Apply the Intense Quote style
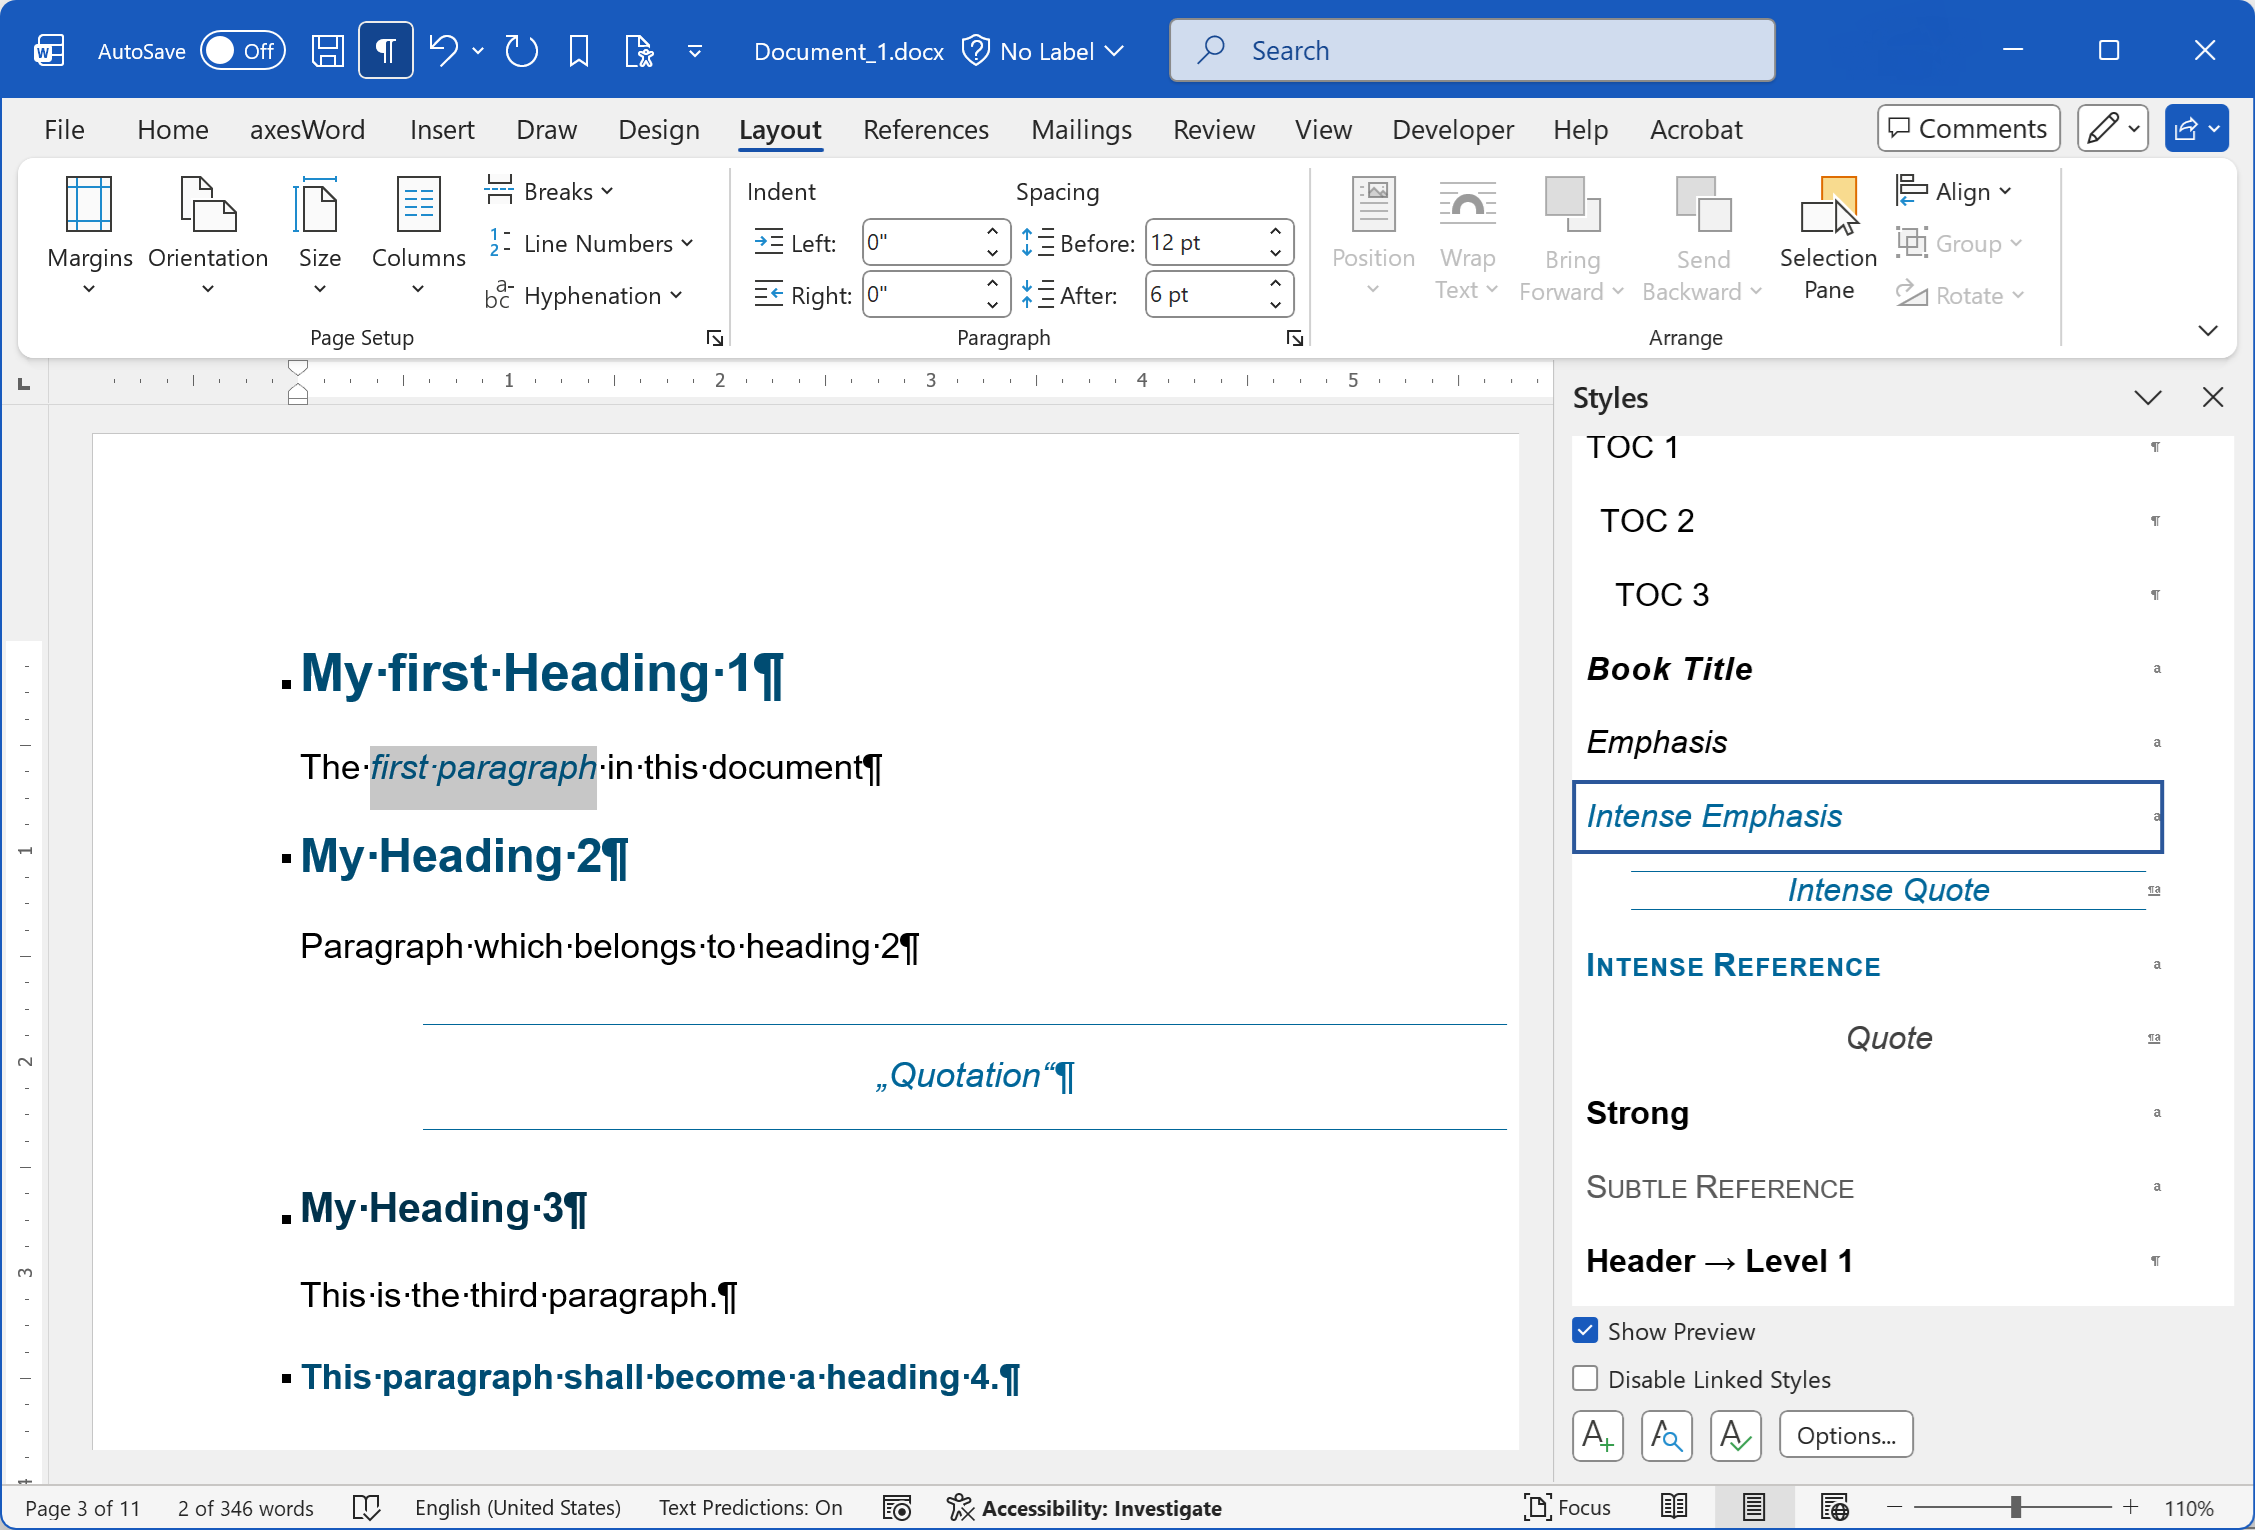This screenshot has width=2255, height=1530. pyautogui.click(x=1867, y=890)
